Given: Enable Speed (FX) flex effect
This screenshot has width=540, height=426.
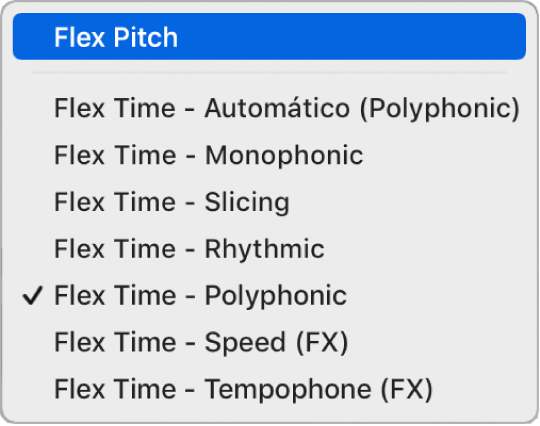Looking at the screenshot, I should 269,343.
